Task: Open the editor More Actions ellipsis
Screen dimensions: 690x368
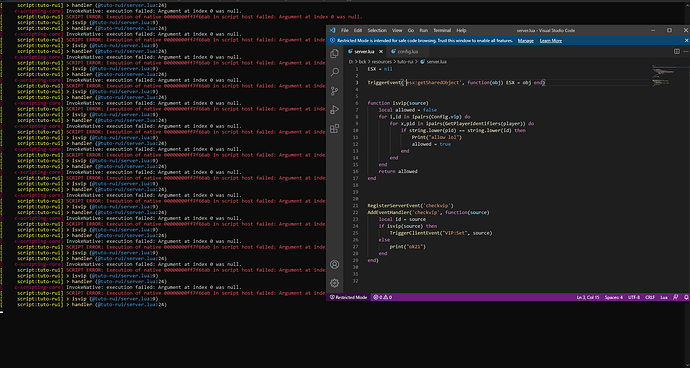Action: click(686, 52)
